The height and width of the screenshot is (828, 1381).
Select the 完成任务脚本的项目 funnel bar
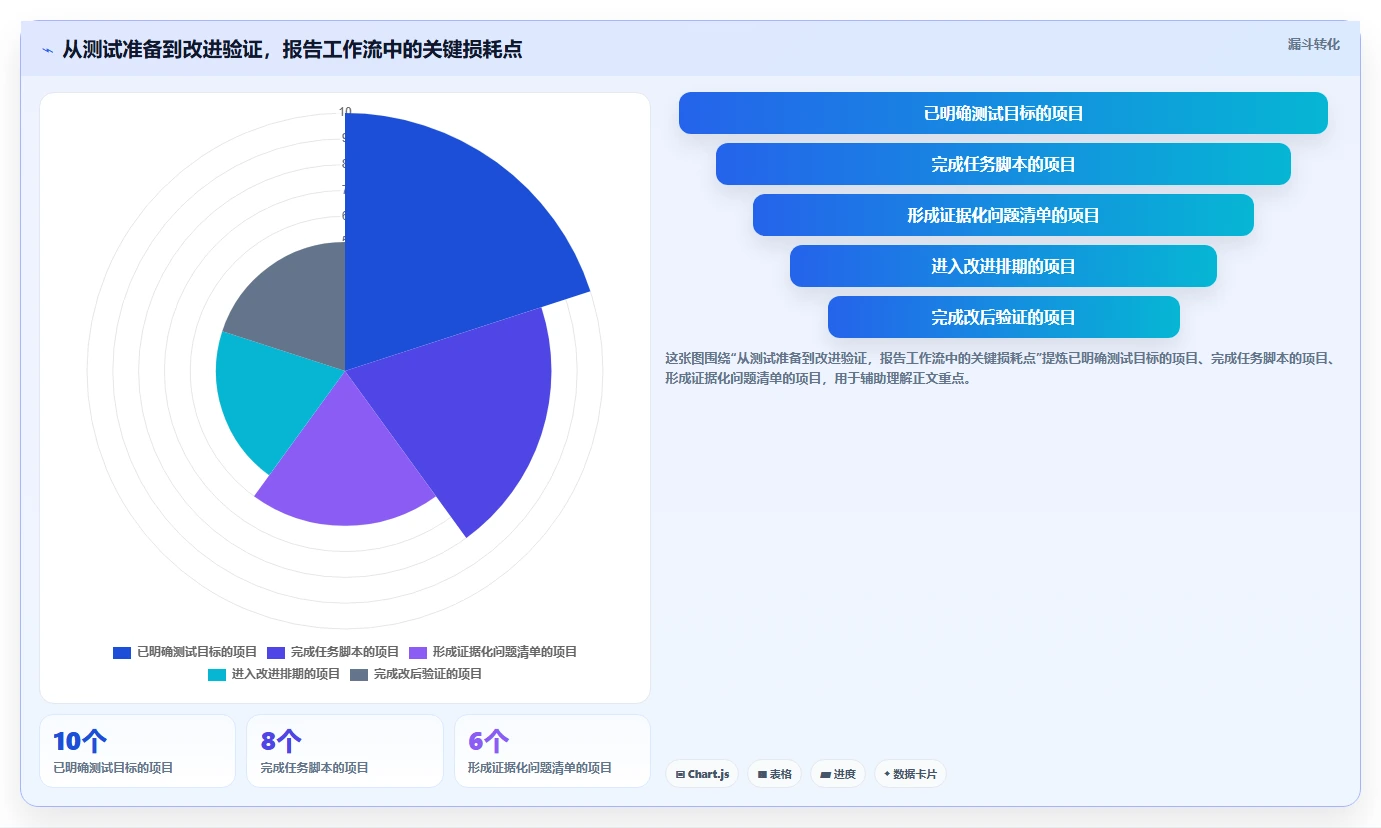(x=1003, y=164)
